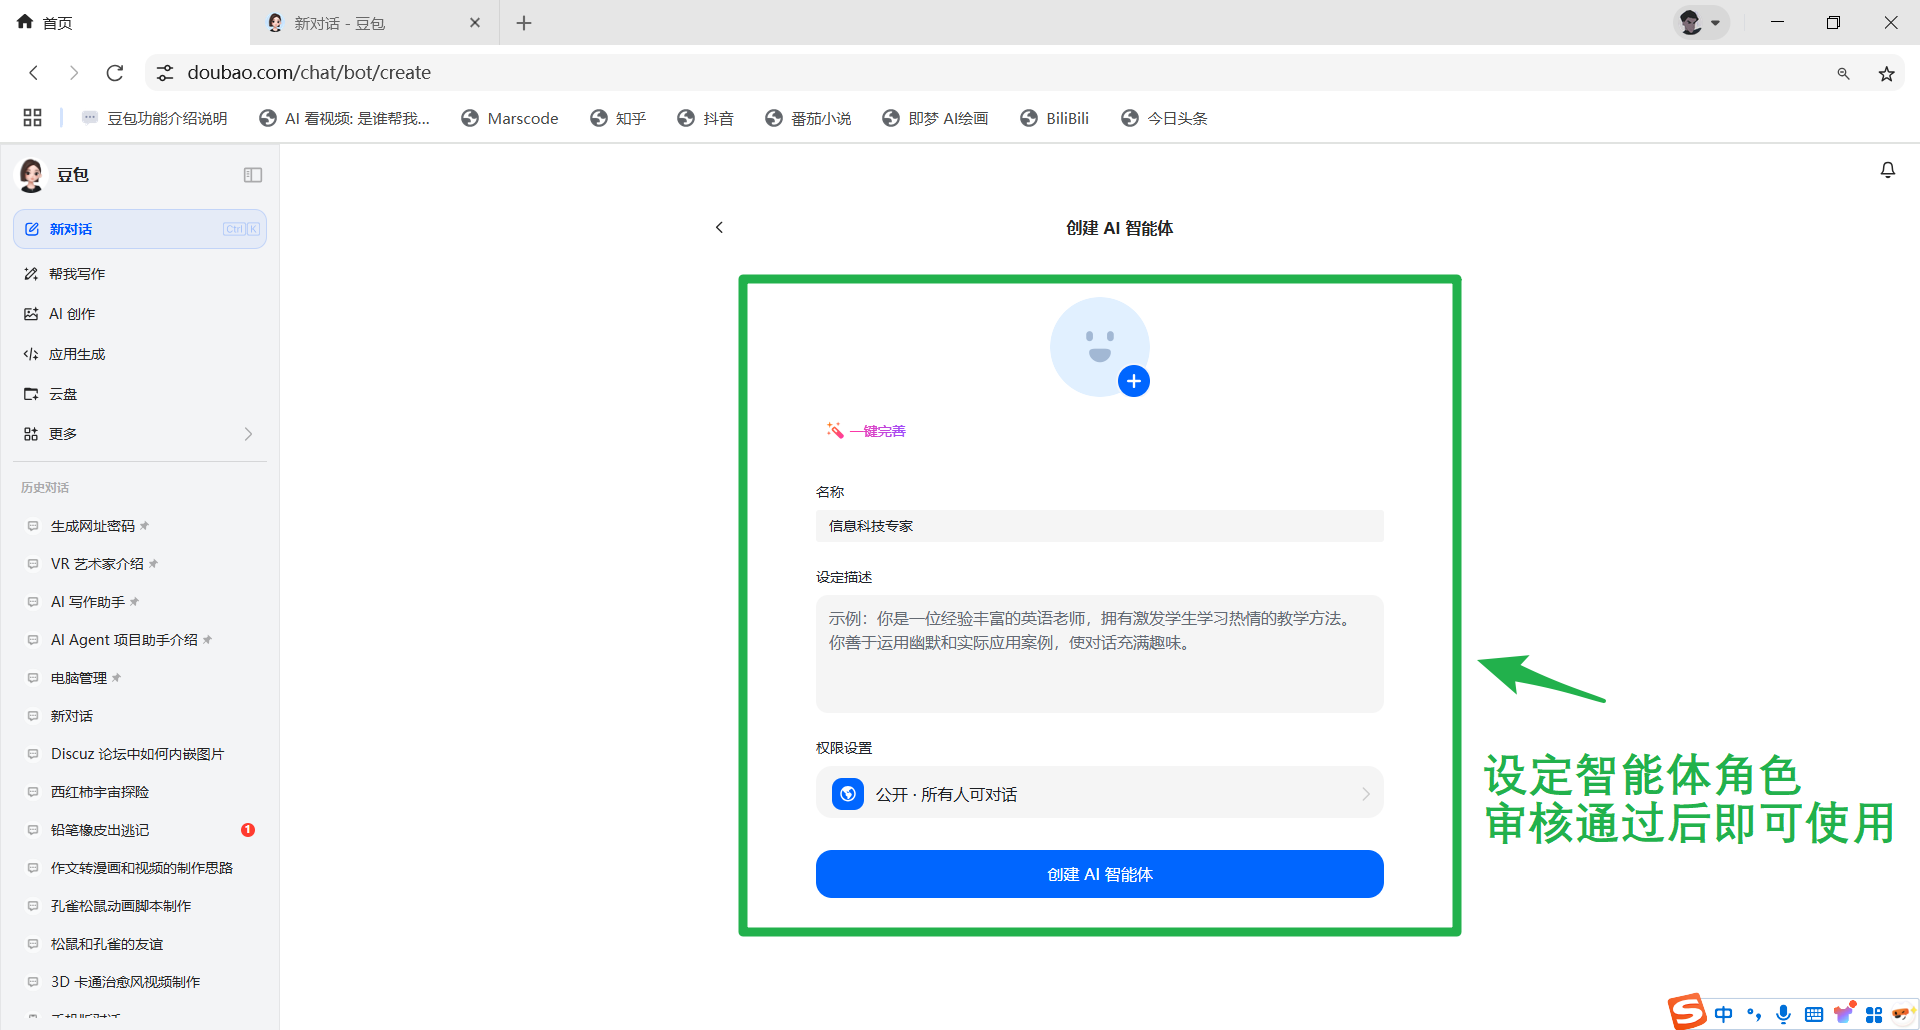Image resolution: width=1920 pixels, height=1030 pixels.
Task: Open 西红柿宇宙探险 history conversation
Action: [x=100, y=792]
